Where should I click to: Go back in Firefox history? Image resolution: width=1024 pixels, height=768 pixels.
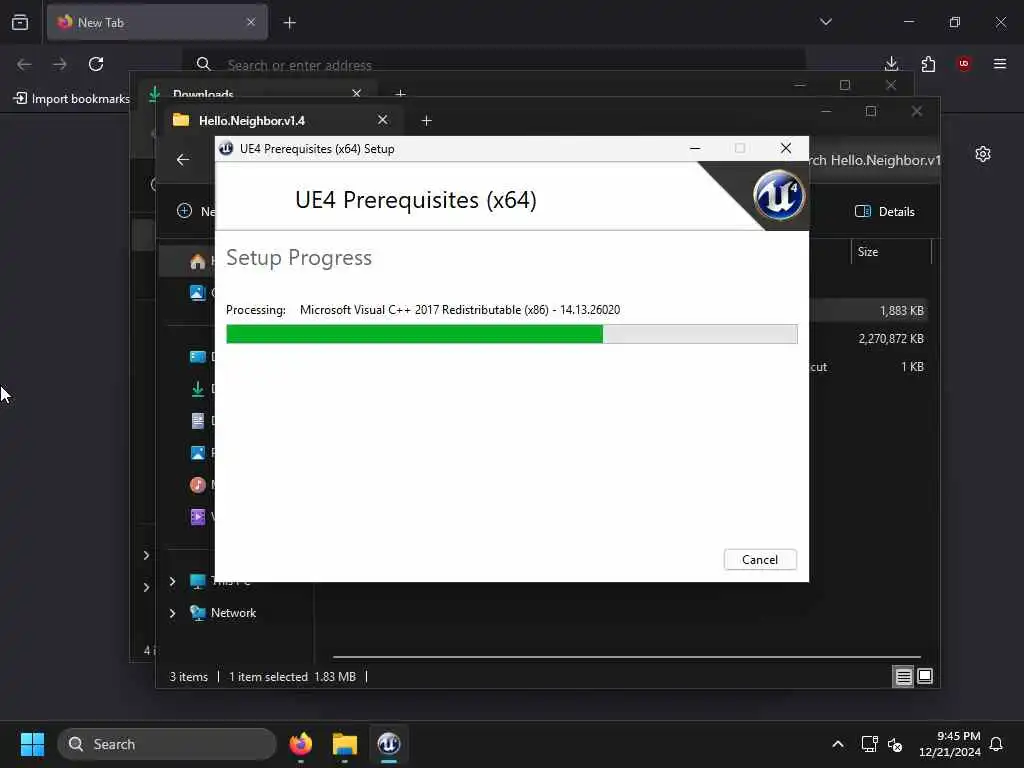(24, 64)
